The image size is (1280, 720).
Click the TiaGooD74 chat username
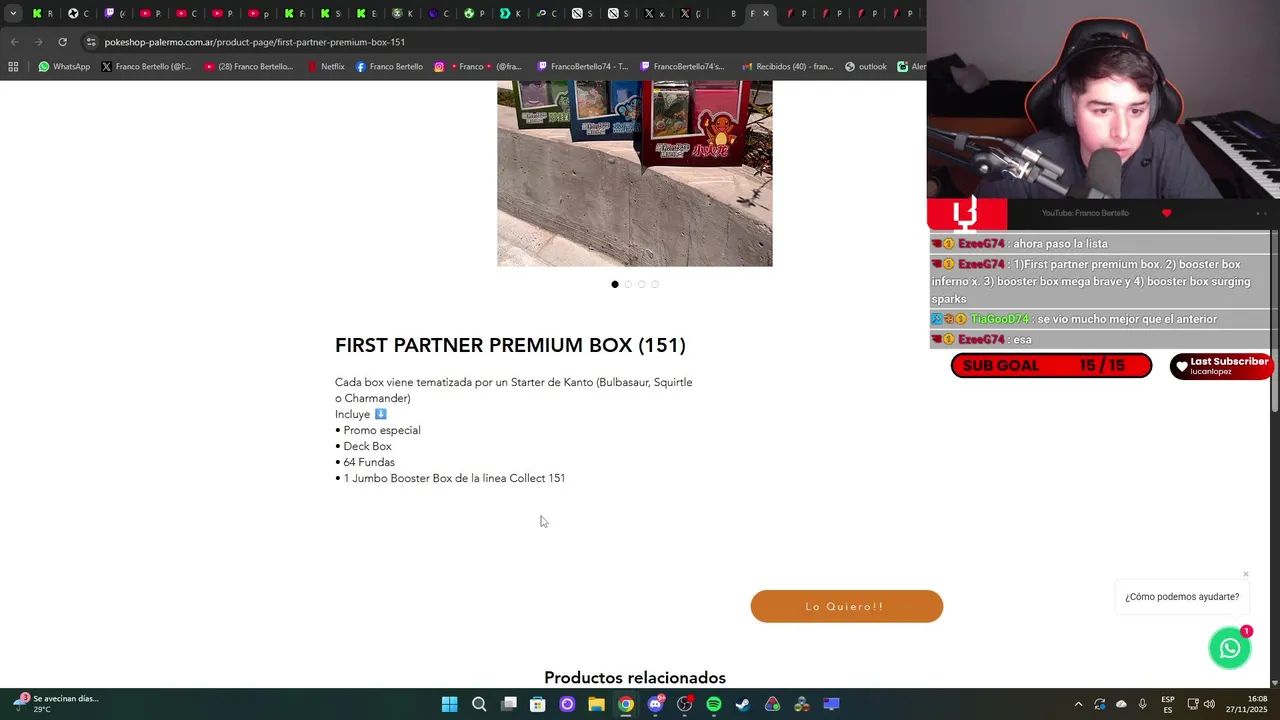(x=999, y=319)
